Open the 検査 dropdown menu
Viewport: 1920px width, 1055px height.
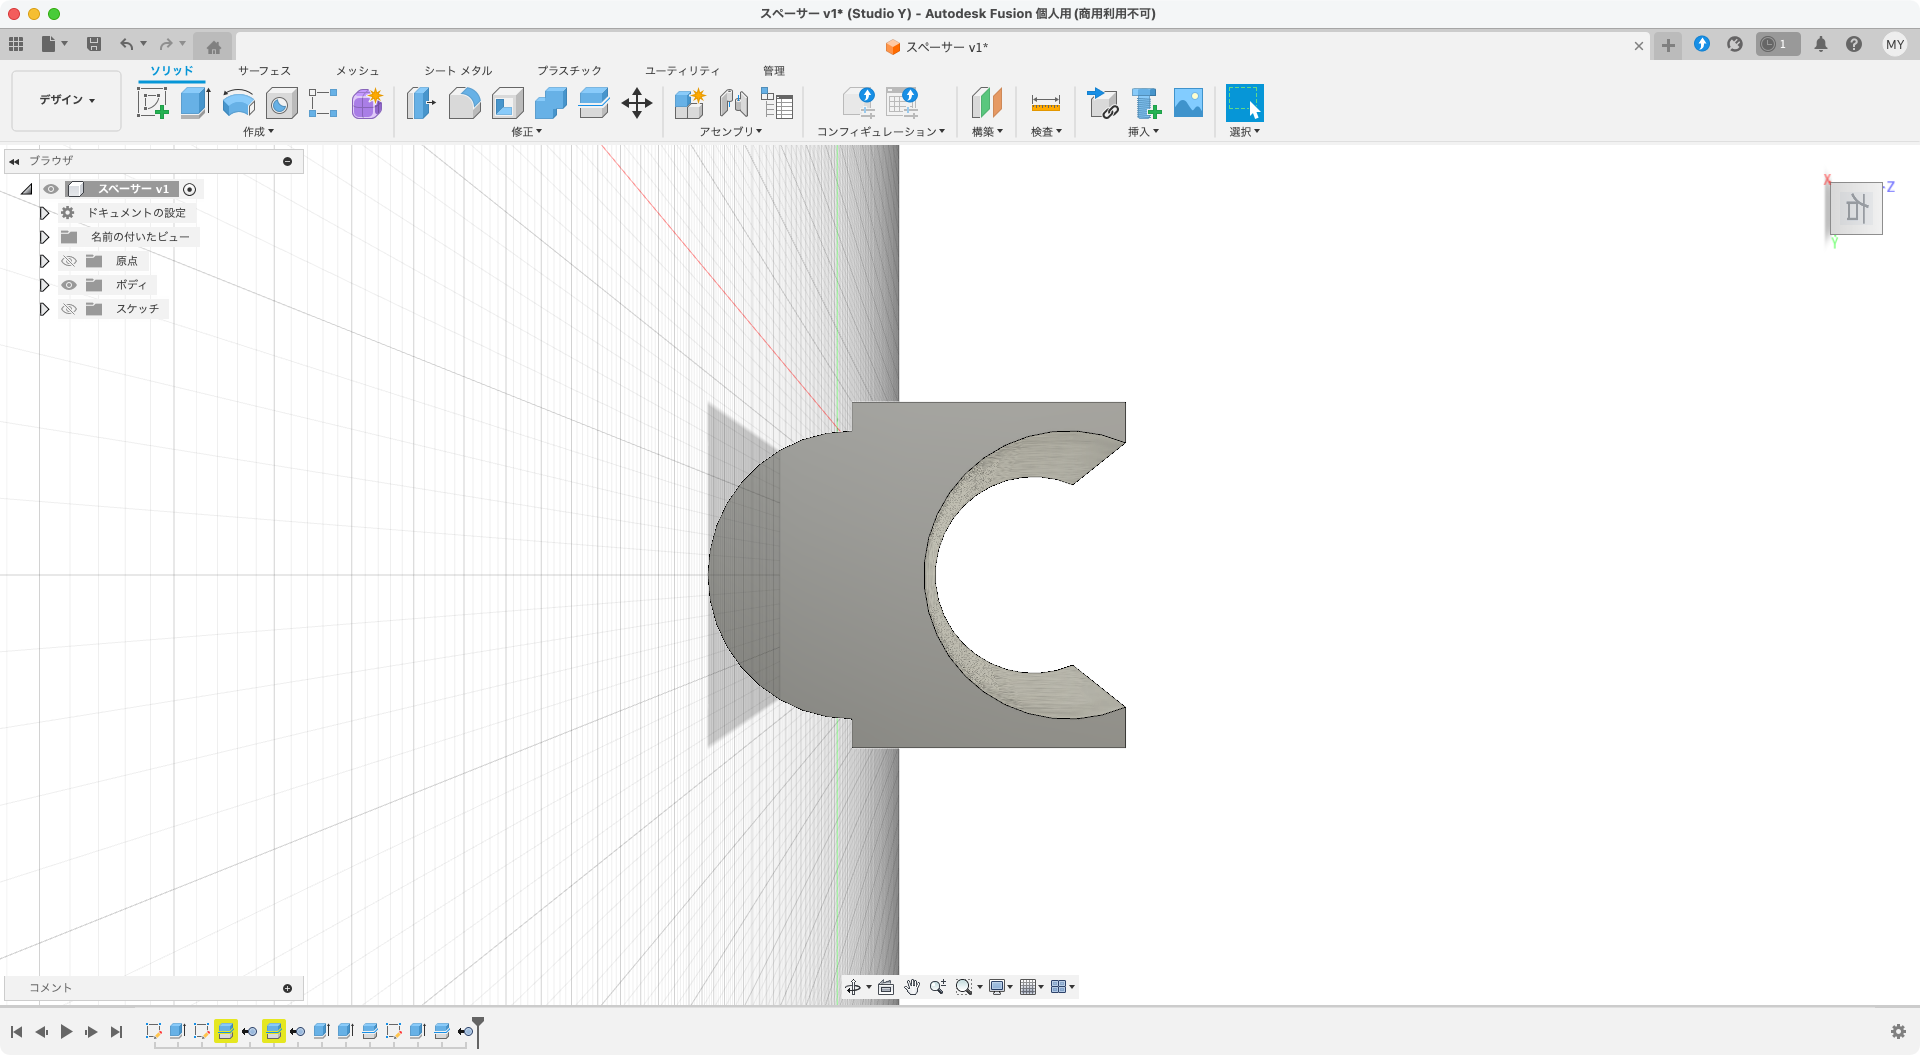(1046, 132)
